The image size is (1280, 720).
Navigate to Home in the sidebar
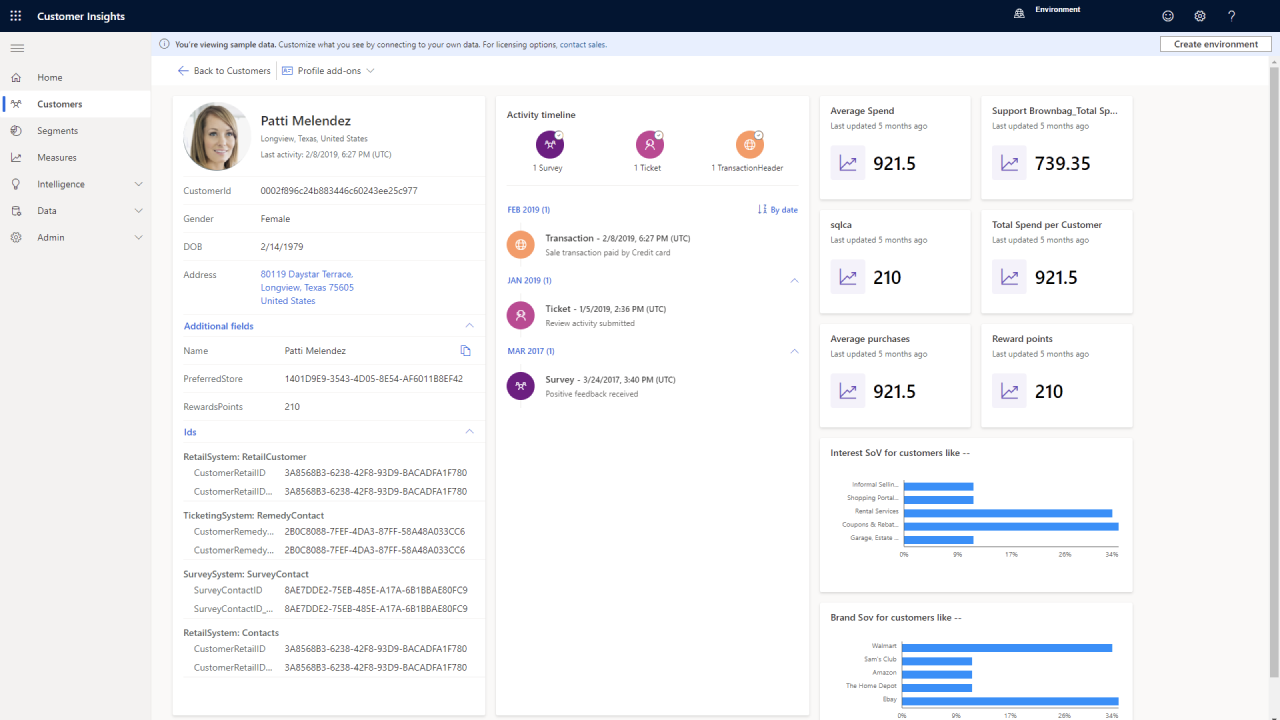point(49,77)
